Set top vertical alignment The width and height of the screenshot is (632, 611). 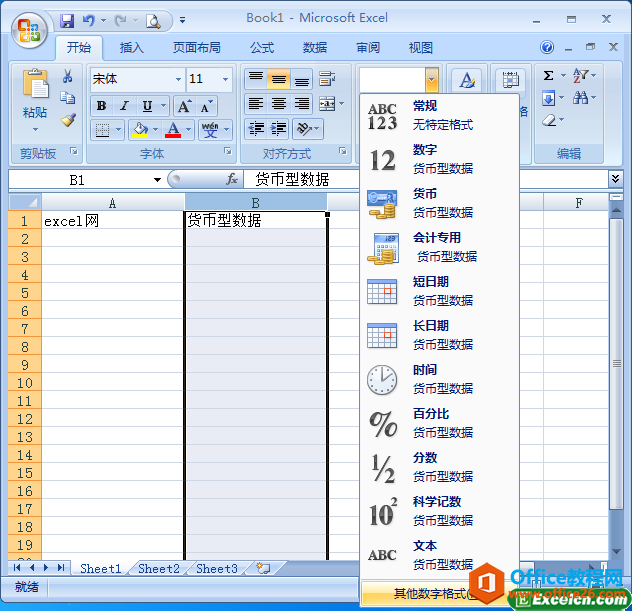[256, 79]
